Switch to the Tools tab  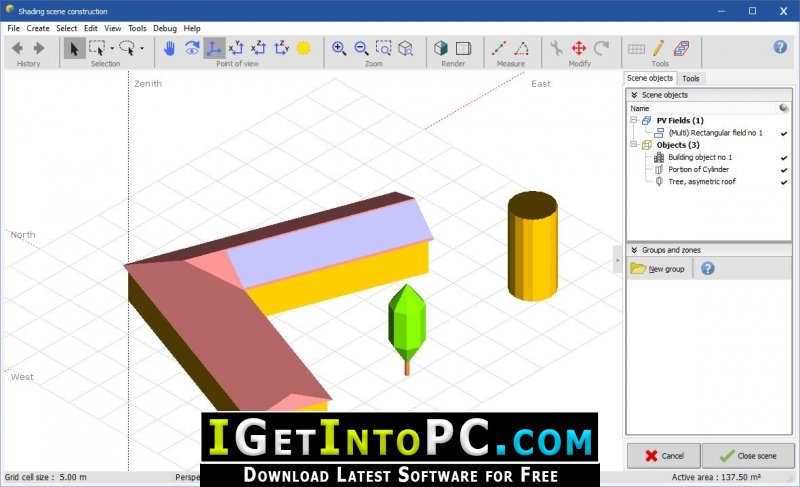coord(691,79)
